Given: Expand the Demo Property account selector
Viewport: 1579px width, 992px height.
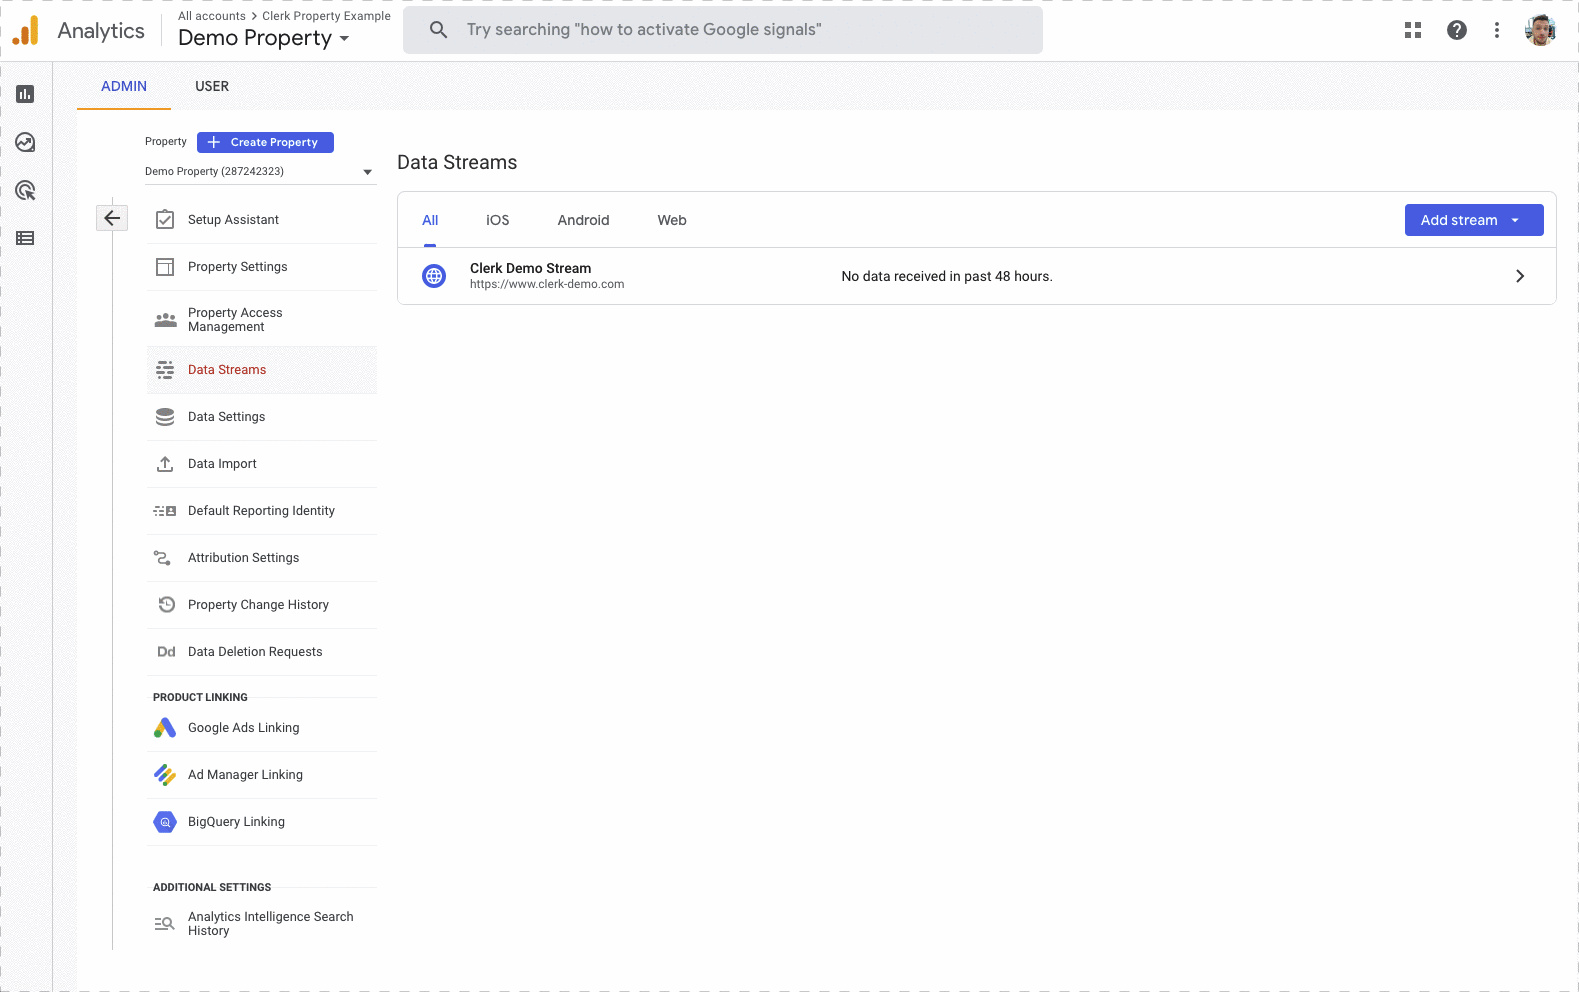Looking at the screenshot, I should (x=264, y=38).
